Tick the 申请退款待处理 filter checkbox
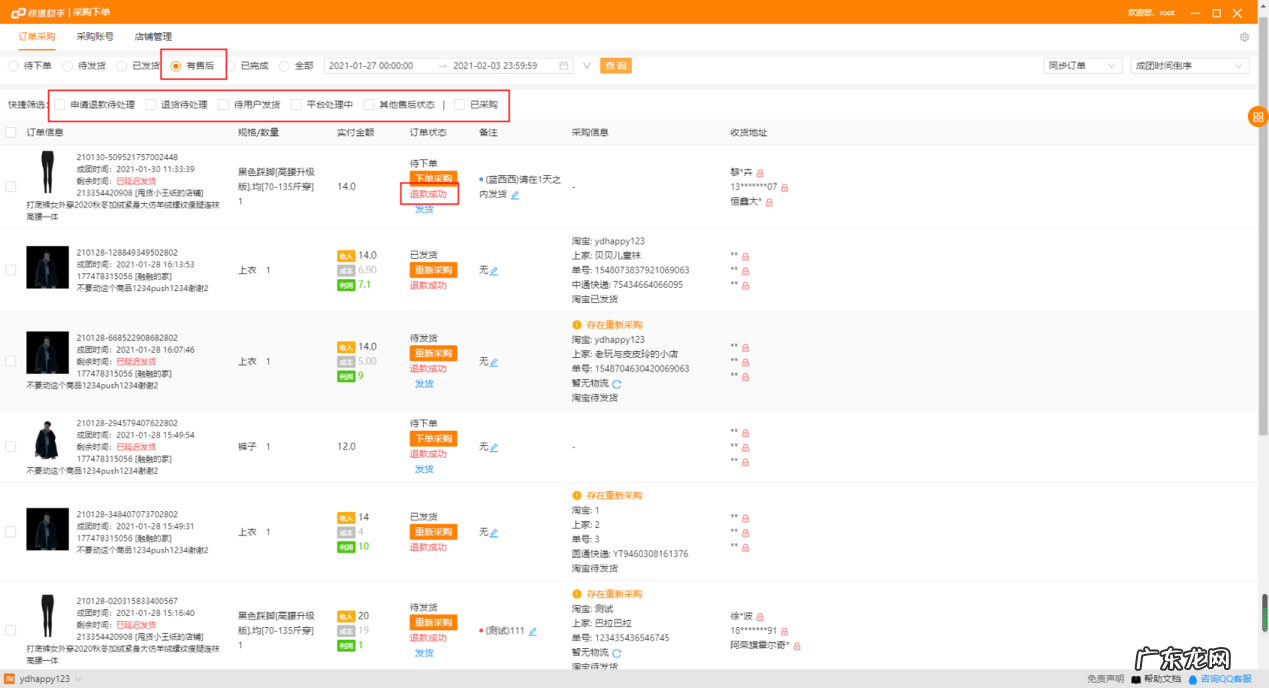 [60, 104]
